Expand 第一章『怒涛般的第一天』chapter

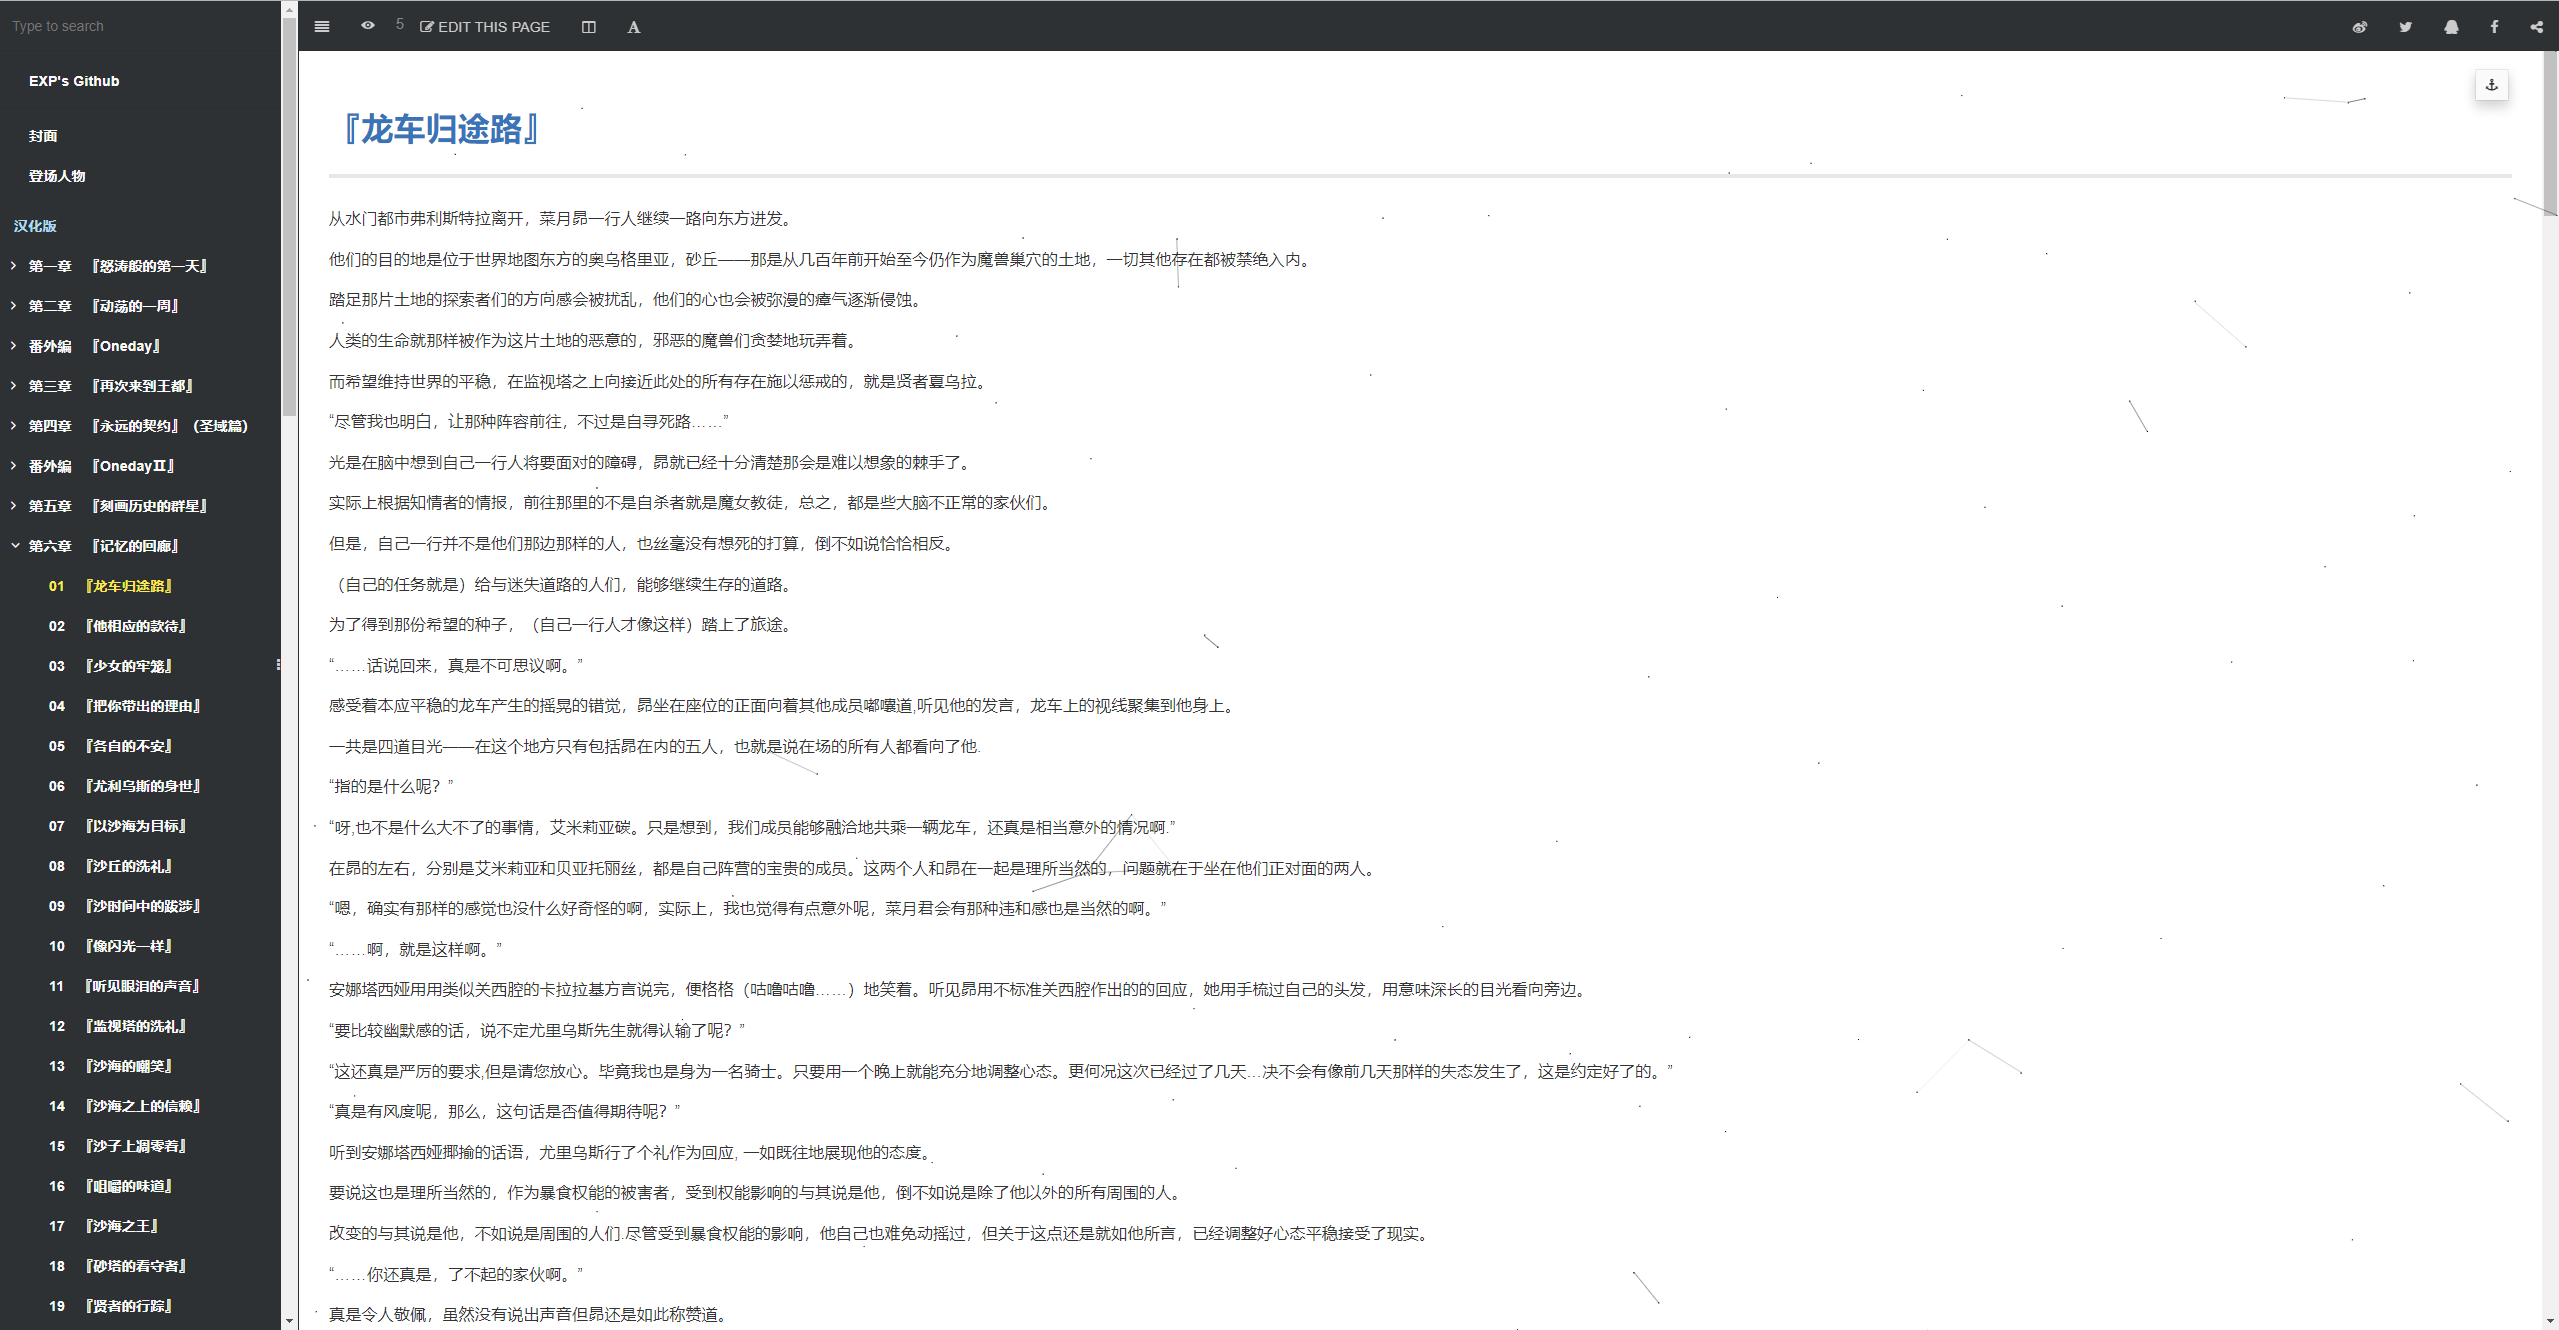click(15, 266)
